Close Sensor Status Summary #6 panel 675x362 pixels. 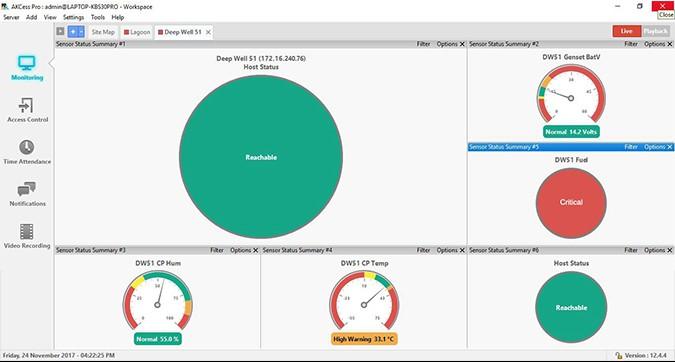670,250
